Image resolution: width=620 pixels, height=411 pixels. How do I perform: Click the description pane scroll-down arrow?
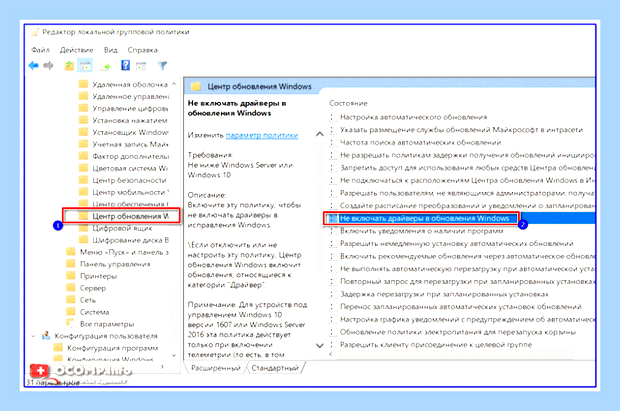pos(319,345)
